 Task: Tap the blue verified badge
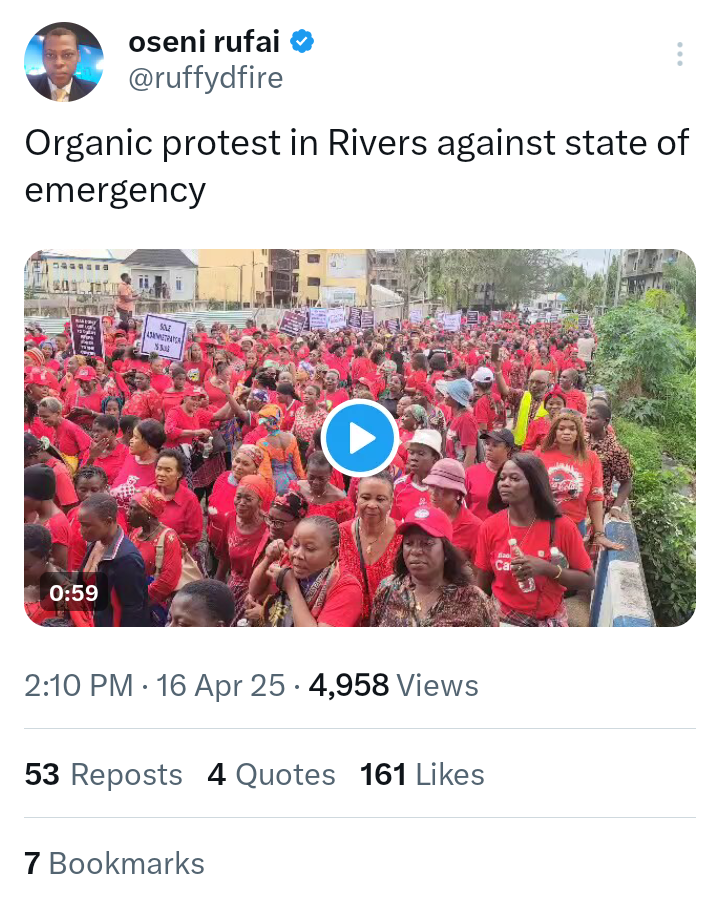coord(302,42)
